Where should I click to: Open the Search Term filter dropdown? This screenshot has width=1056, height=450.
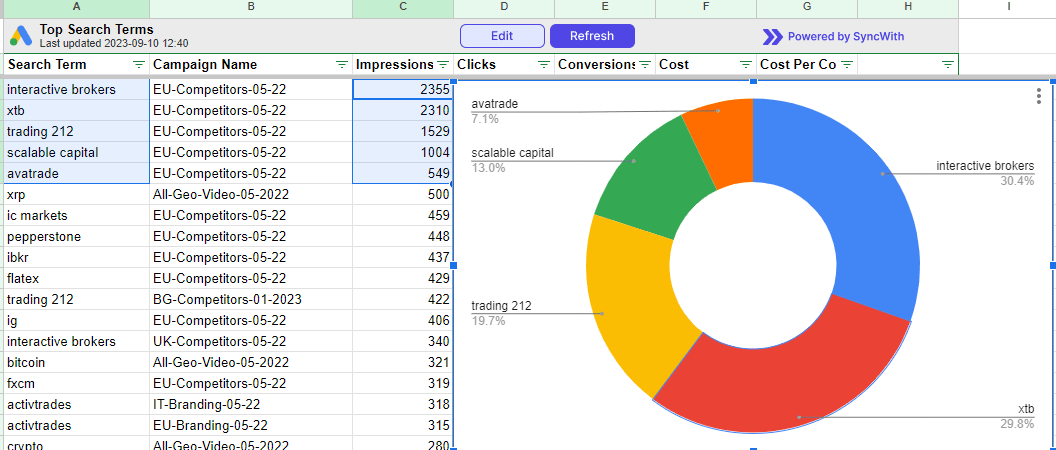point(139,65)
